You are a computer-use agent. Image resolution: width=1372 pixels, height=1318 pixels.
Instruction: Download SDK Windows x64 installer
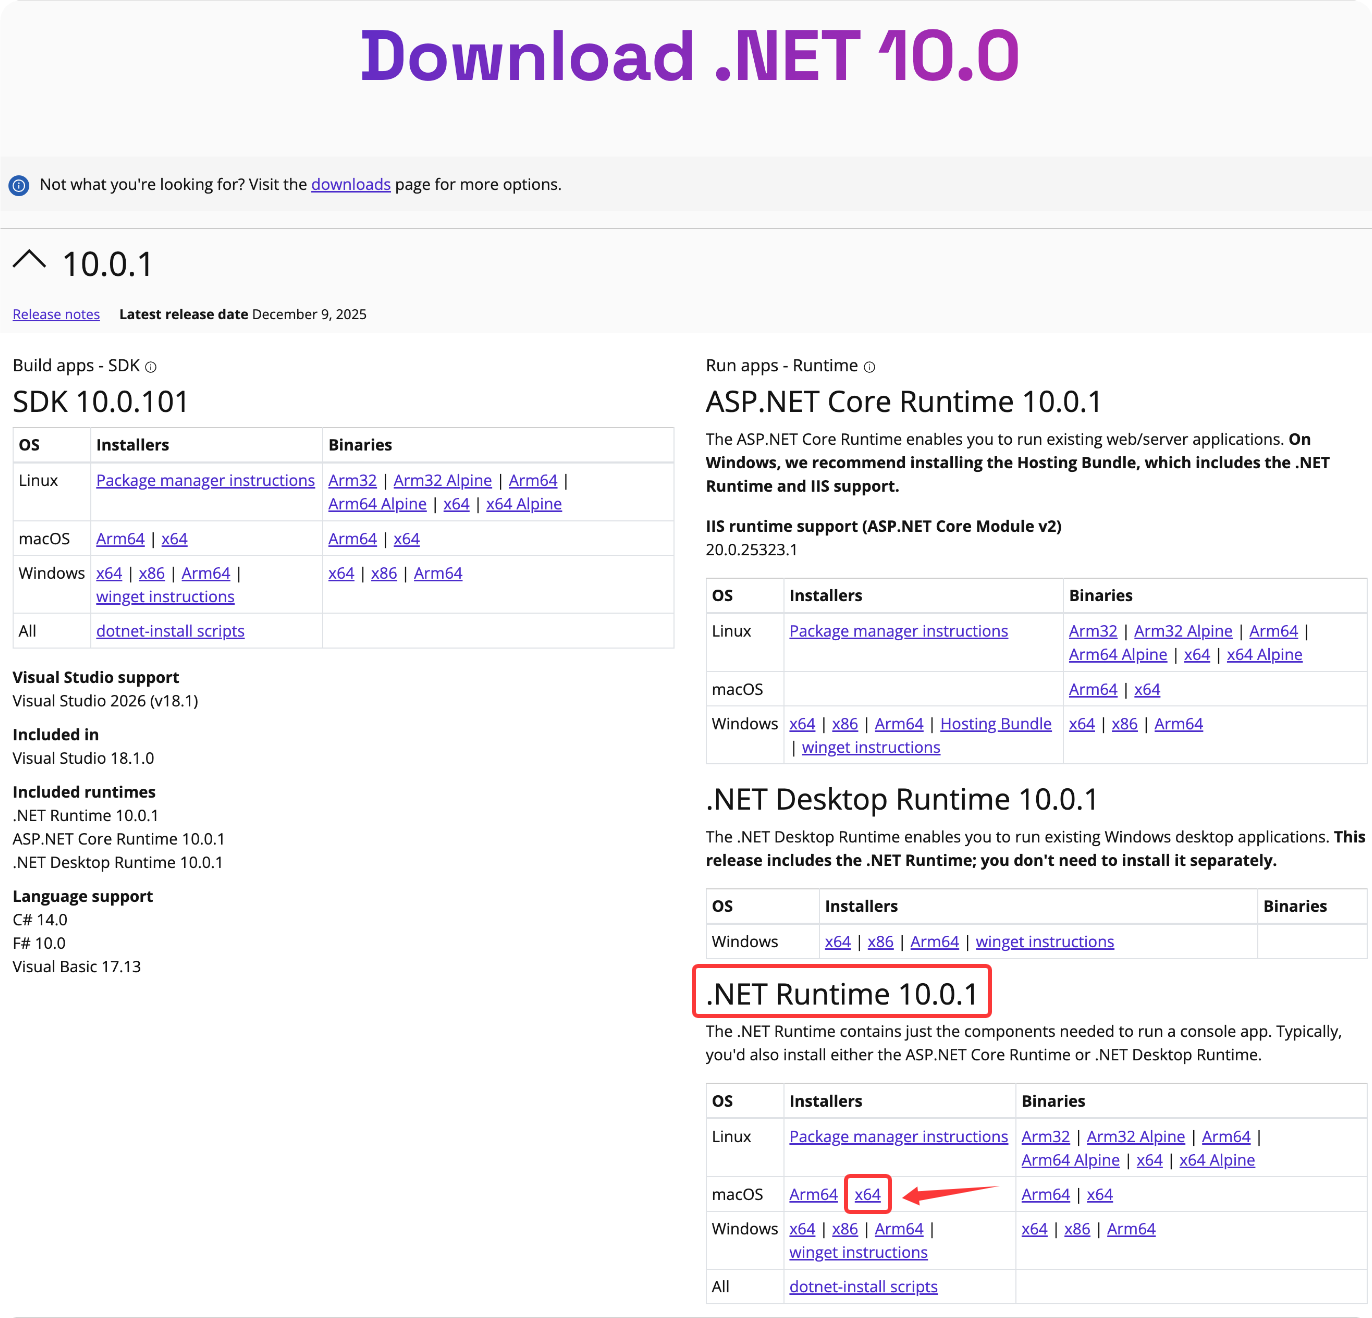(x=109, y=574)
